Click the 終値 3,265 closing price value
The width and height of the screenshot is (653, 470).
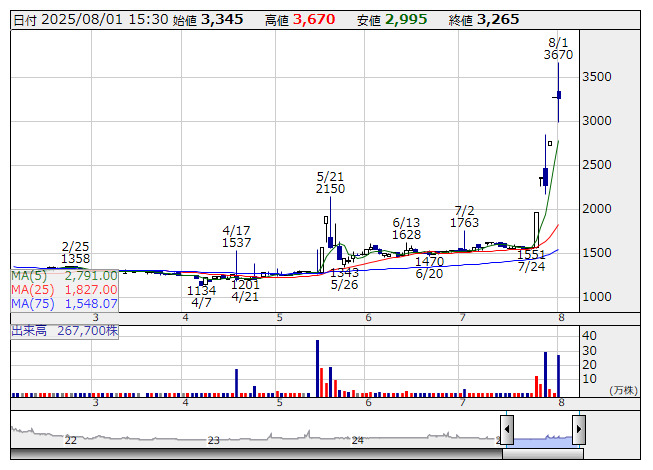[498, 19]
